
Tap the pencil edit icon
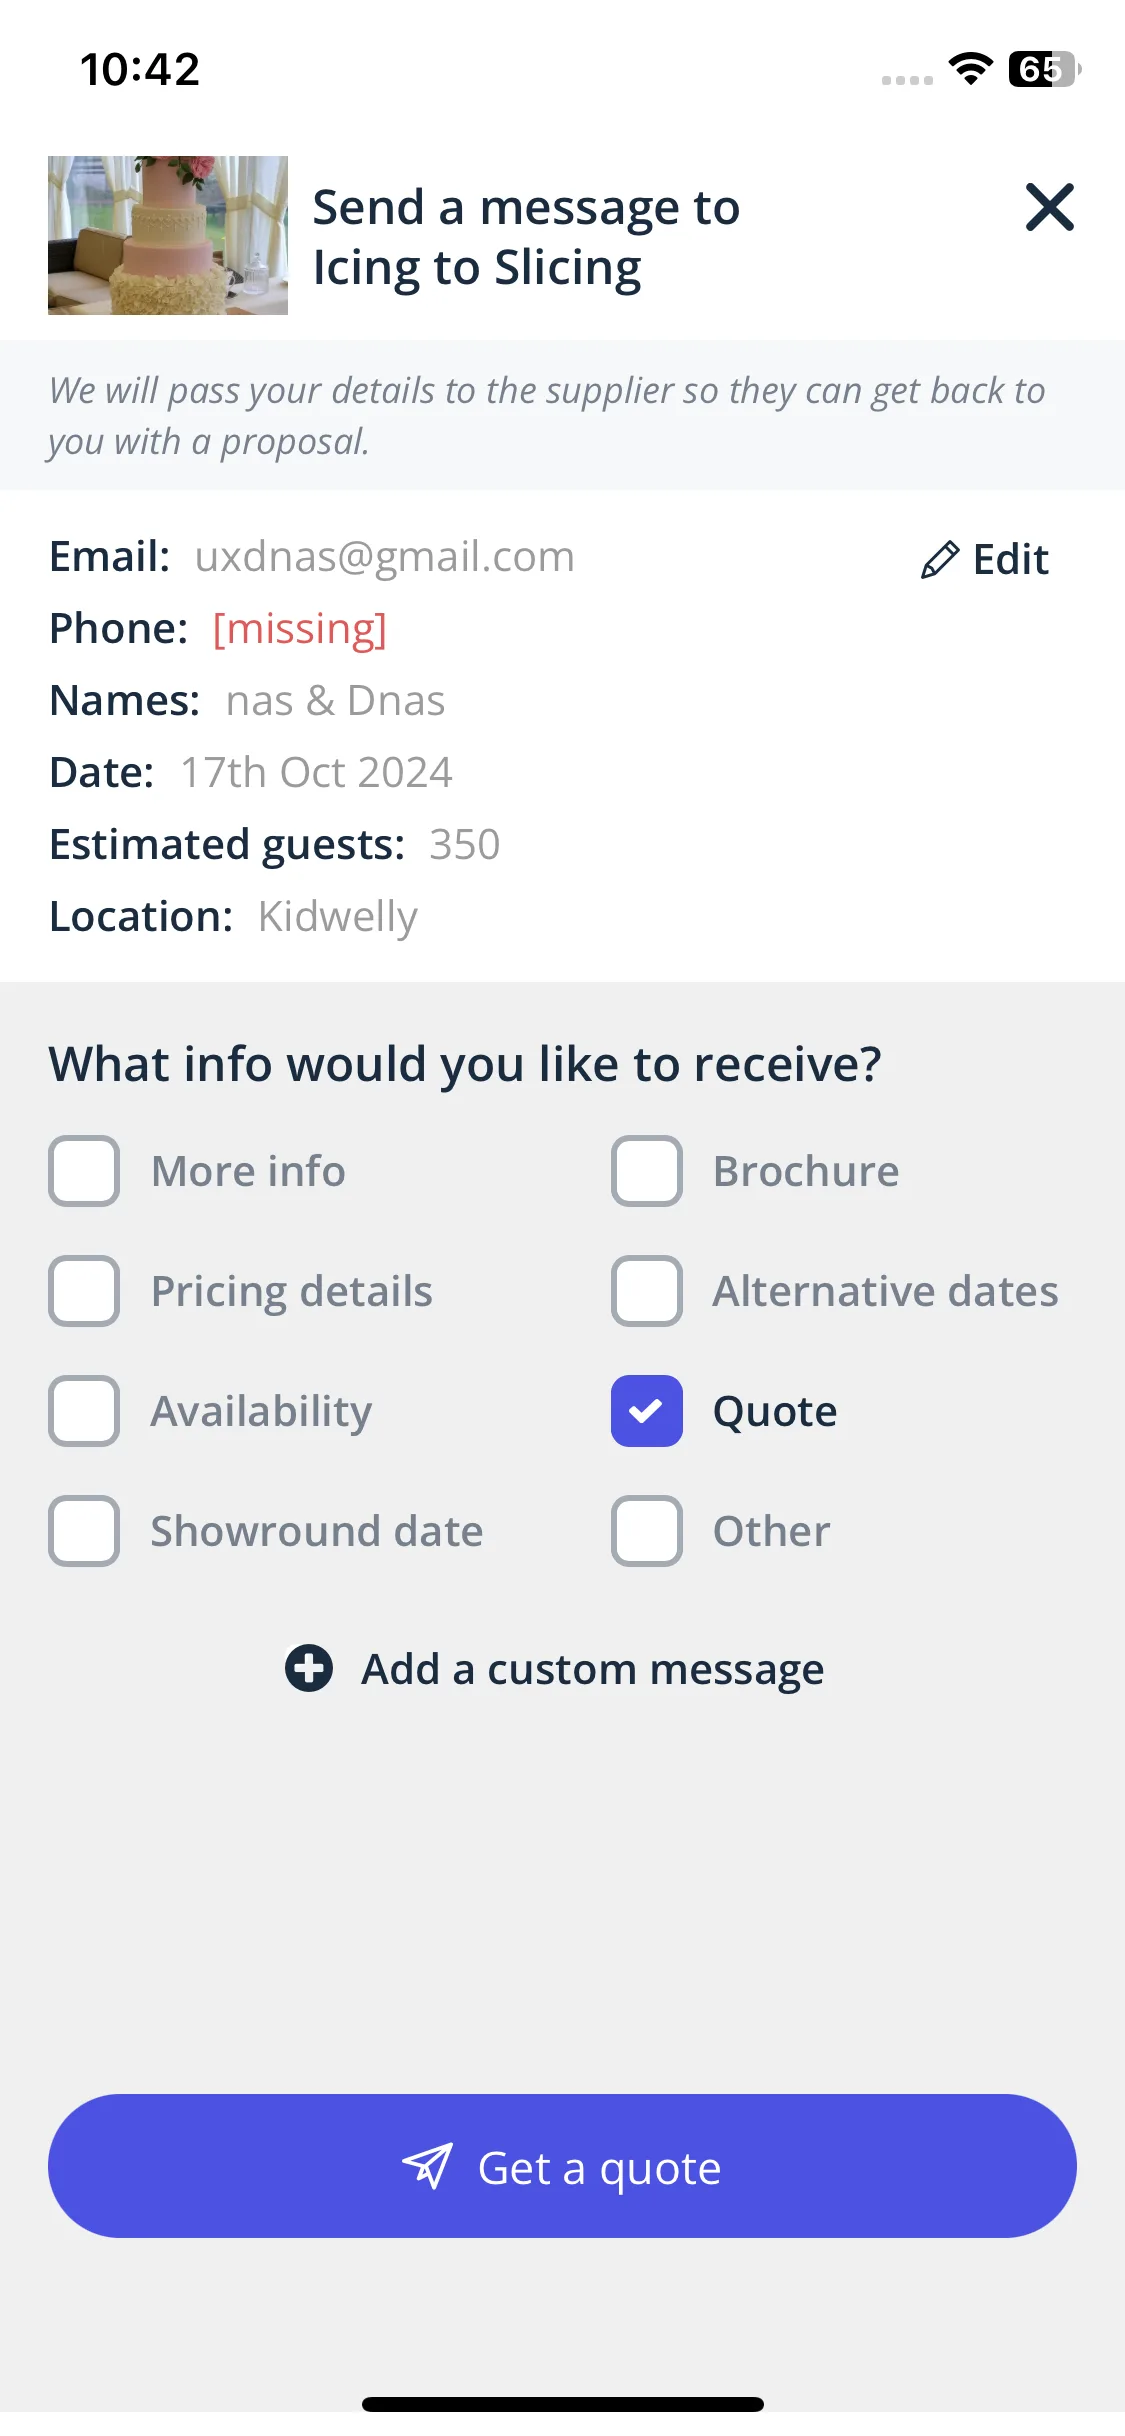pos(940,560)
